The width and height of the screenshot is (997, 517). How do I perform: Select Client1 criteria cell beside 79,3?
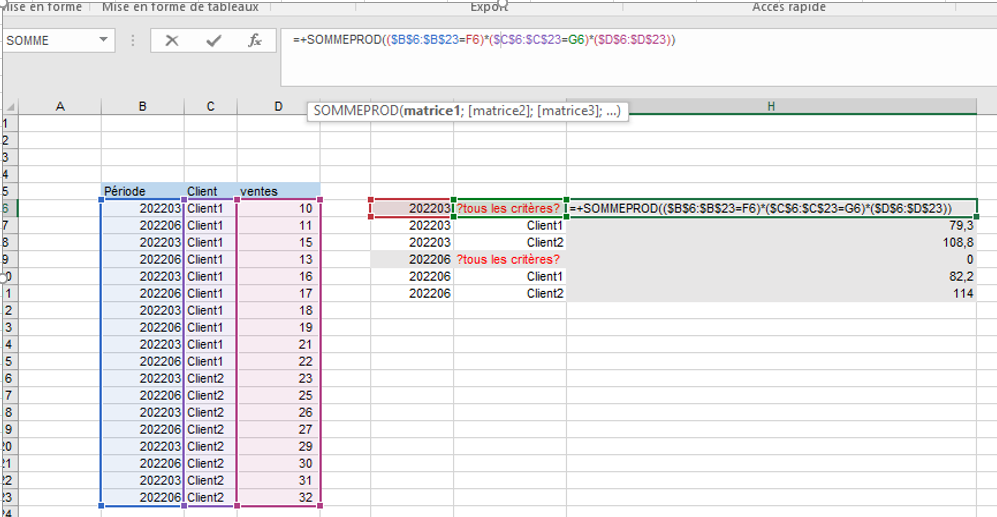[509, 225]
